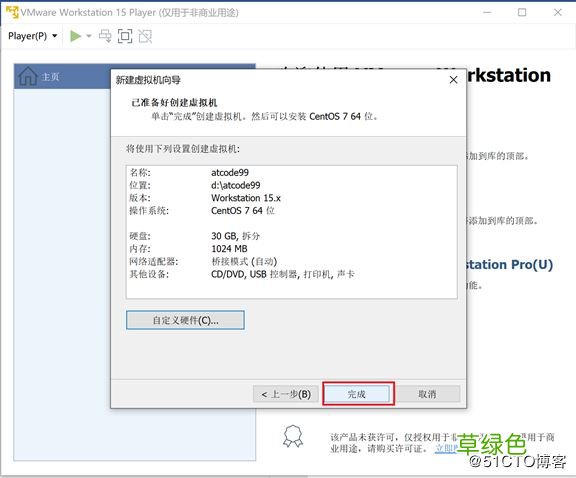Click the license ribbon award icon
The width and height of the screenshot is (576, 478).
point(293,436)
